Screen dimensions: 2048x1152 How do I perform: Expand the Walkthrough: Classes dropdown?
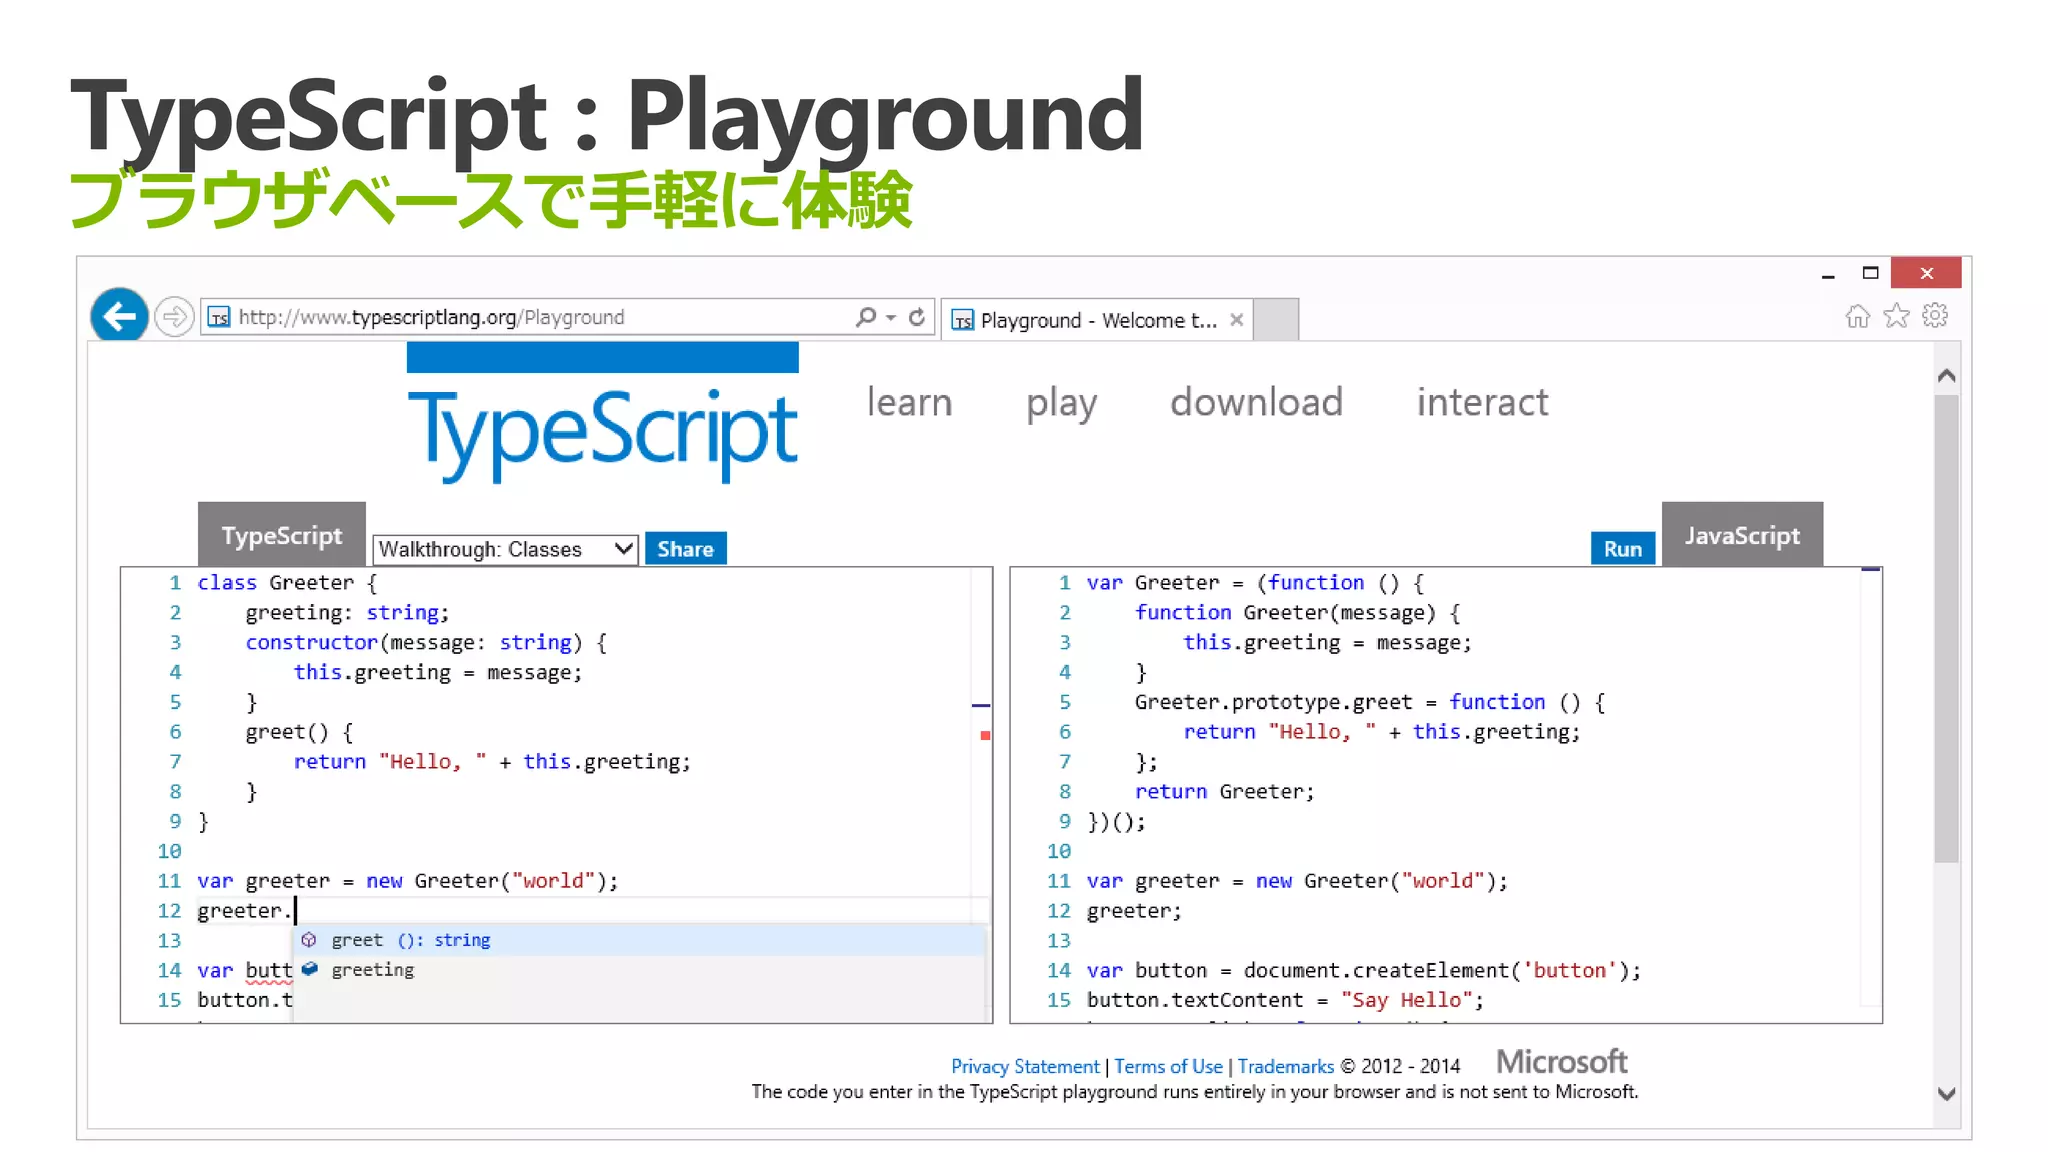(505, 549)
